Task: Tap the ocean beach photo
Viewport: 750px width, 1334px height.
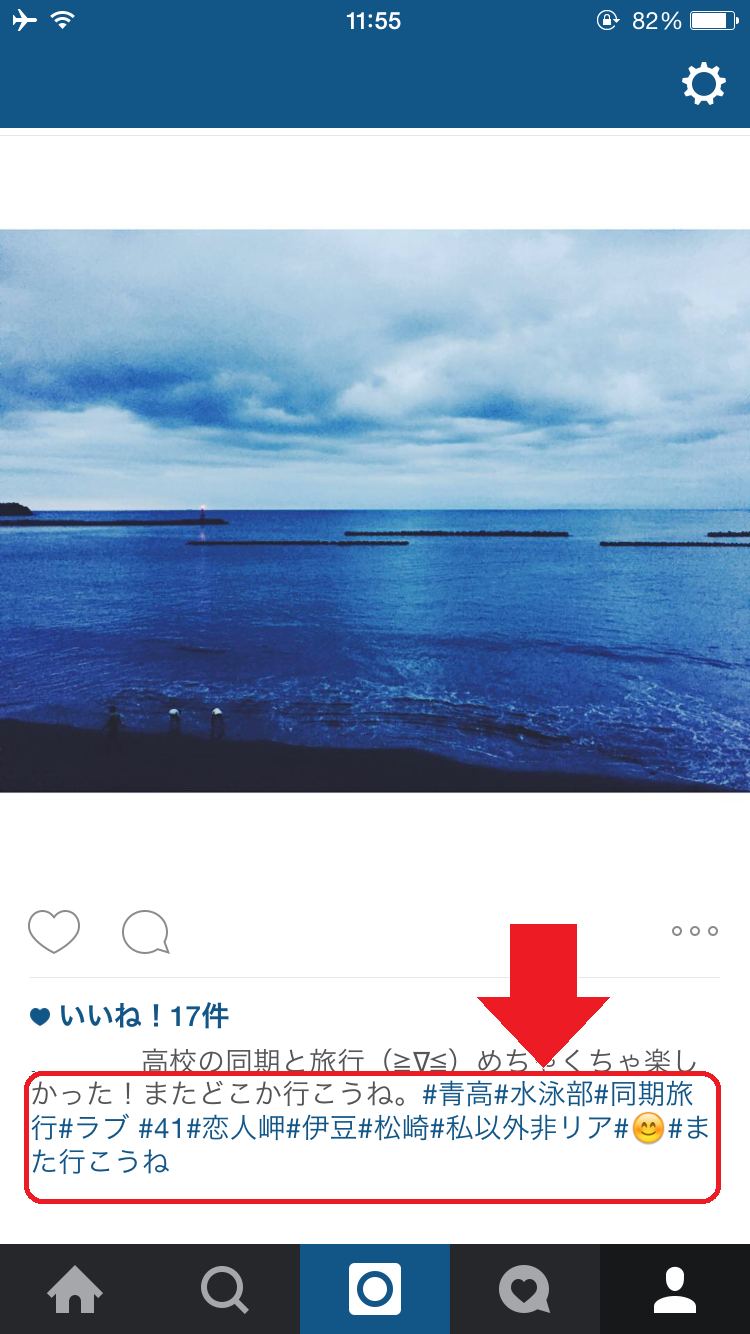Action: (x=375, y=511)
